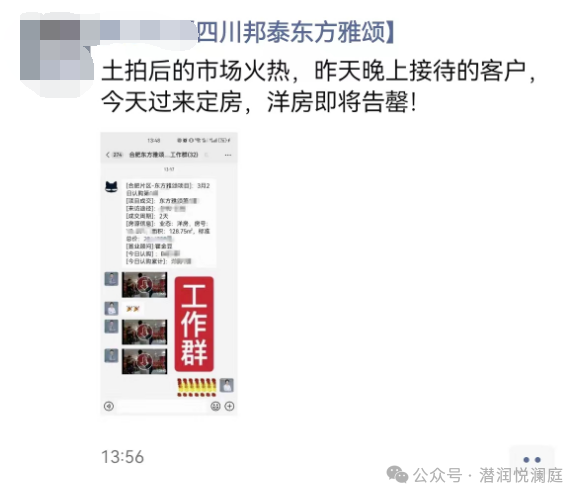Tap the celebration emoji message
The height and width of the screenshot is (498, 581).
pos(133,309)
